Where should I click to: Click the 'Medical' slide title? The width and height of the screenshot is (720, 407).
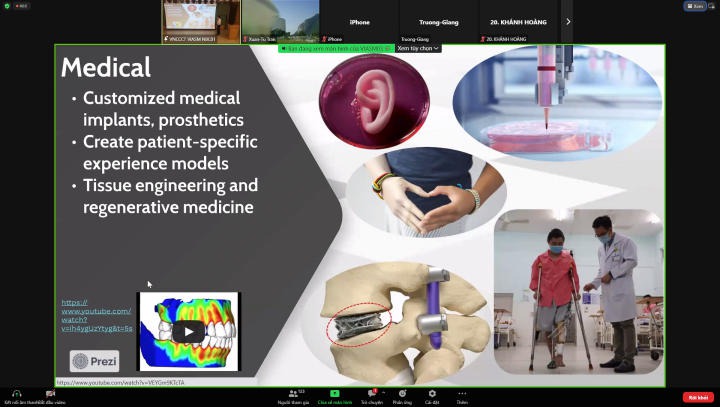coord(106,68)
